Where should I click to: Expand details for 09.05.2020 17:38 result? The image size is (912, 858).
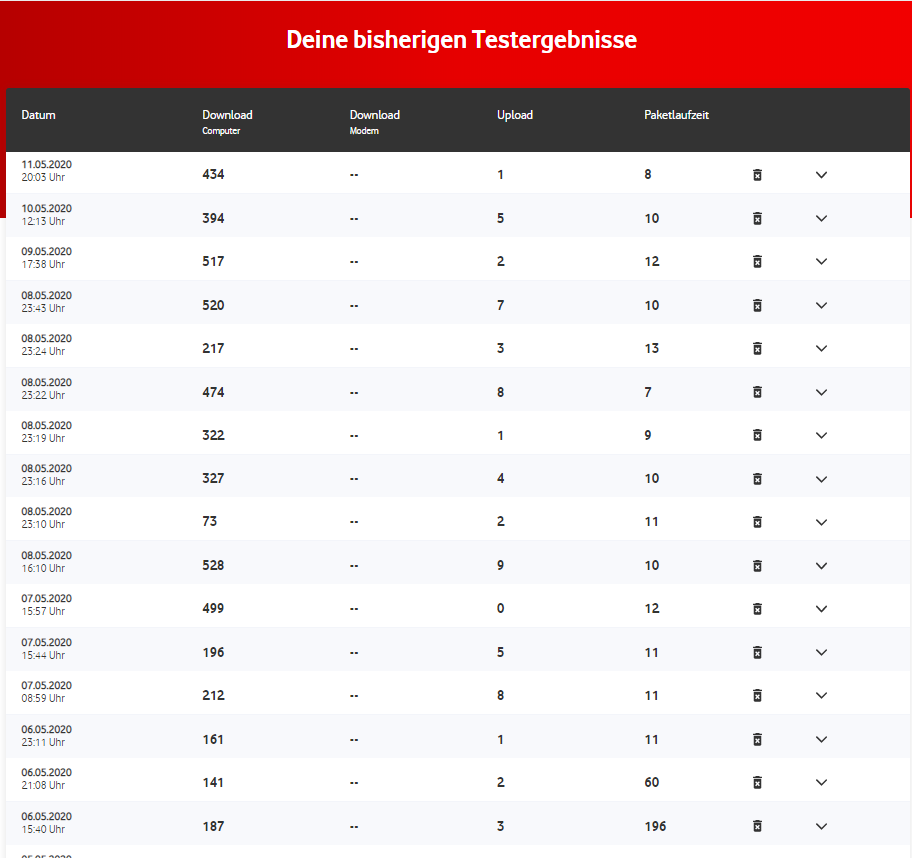[x=821, y=262]
